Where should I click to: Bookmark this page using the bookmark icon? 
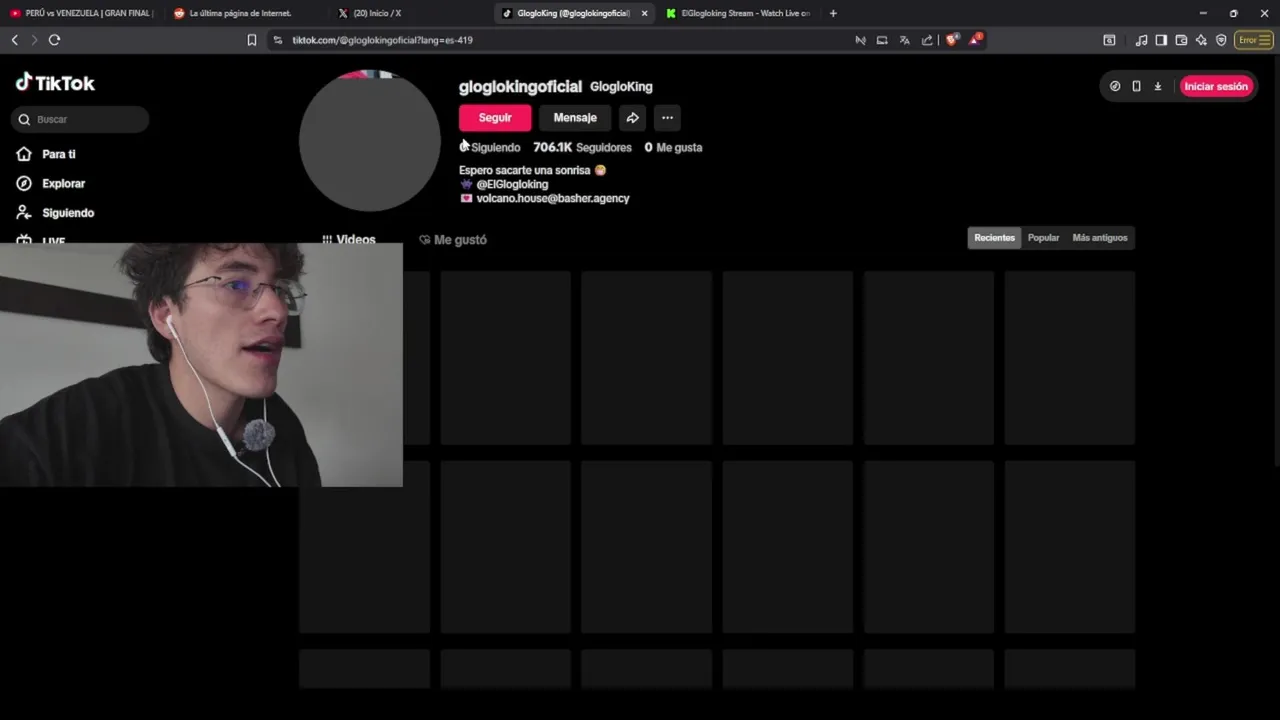click(251, 40)
